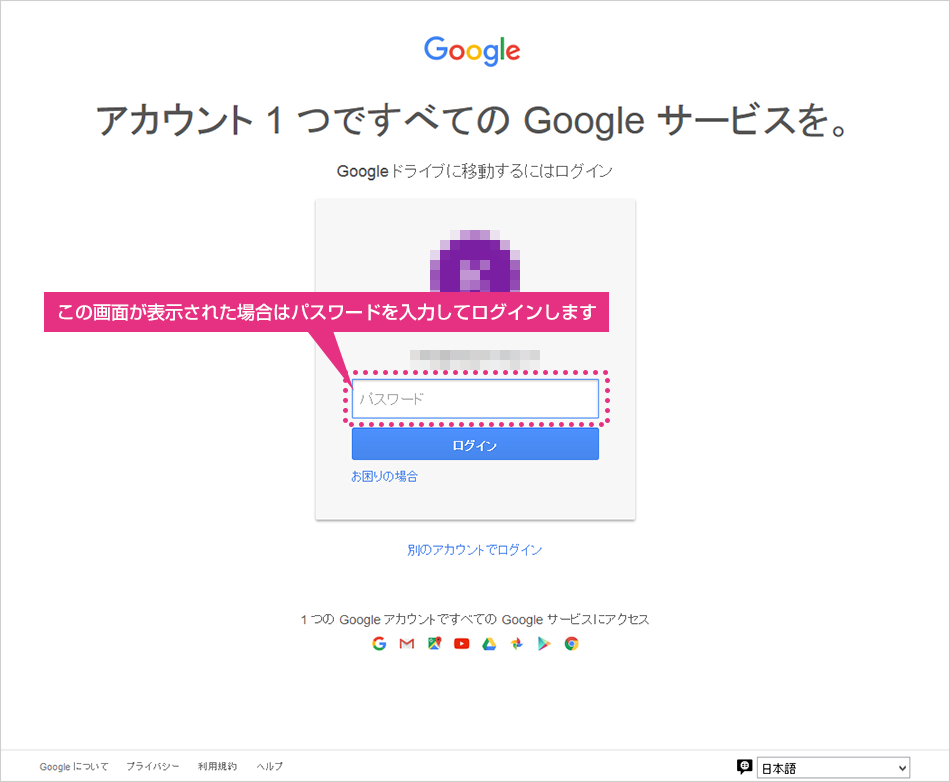
Task: Click the Google Maps icon
Action: click(x=434, y=644)
